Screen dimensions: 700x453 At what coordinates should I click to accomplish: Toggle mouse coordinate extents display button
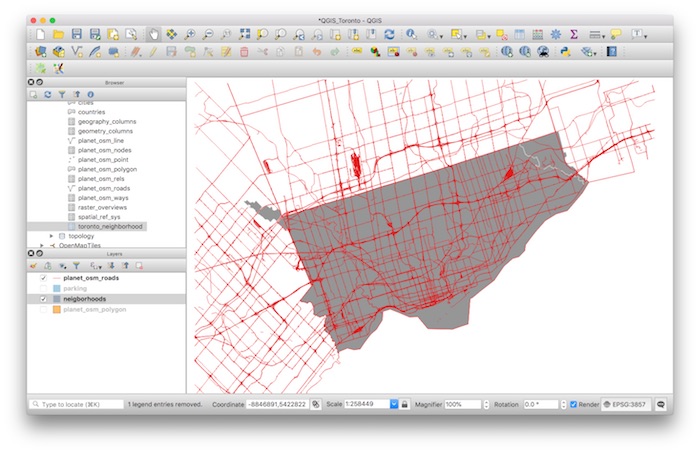(x=316, y=404)
